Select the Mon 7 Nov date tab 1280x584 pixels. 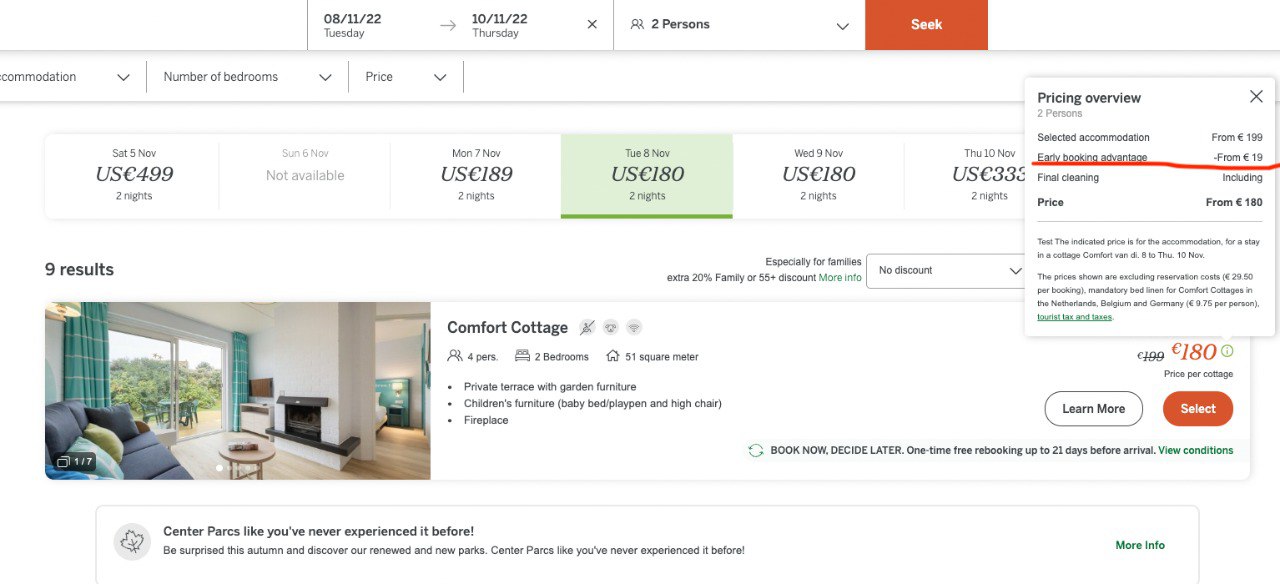(x=476, y=176)
